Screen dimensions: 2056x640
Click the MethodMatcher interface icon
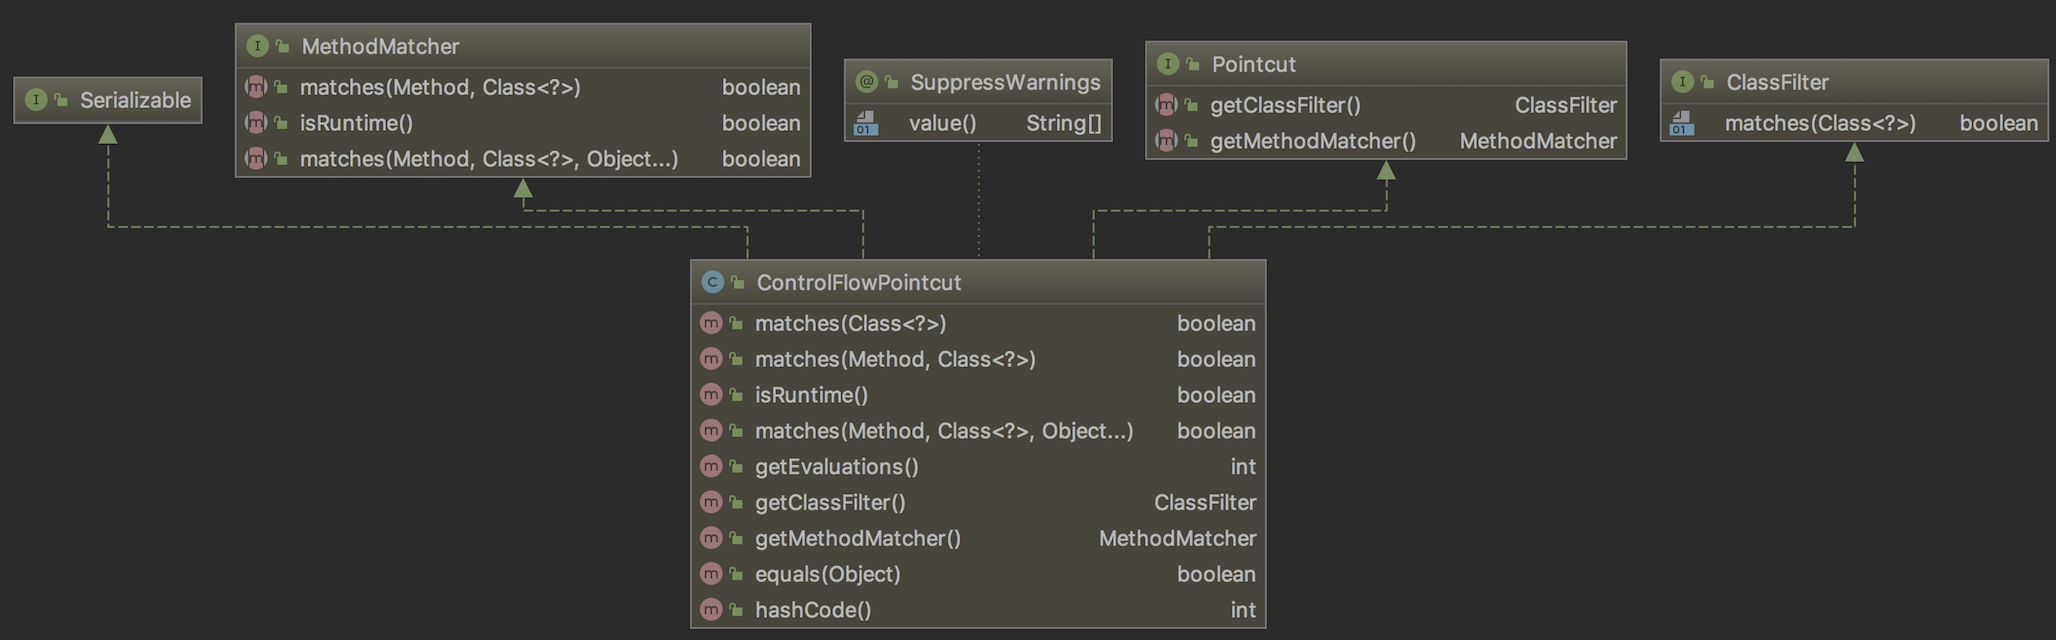(257, 46)
